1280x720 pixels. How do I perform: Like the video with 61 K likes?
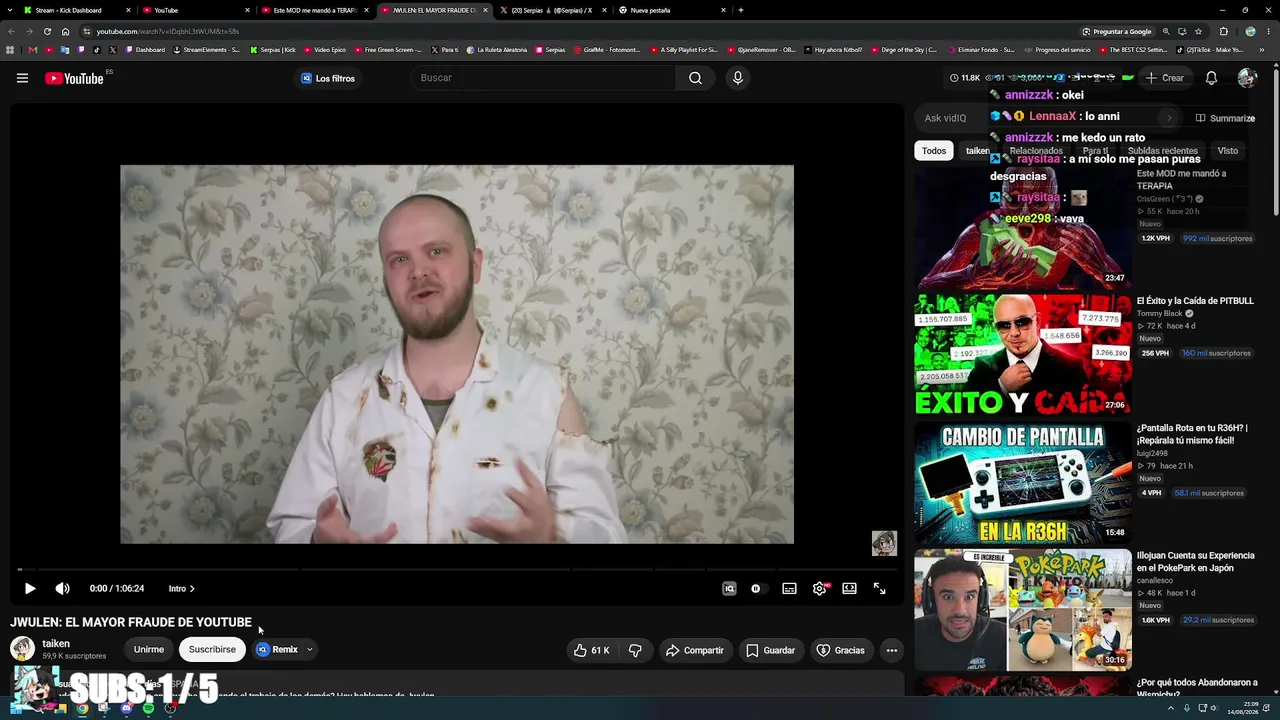pos(592,650)
